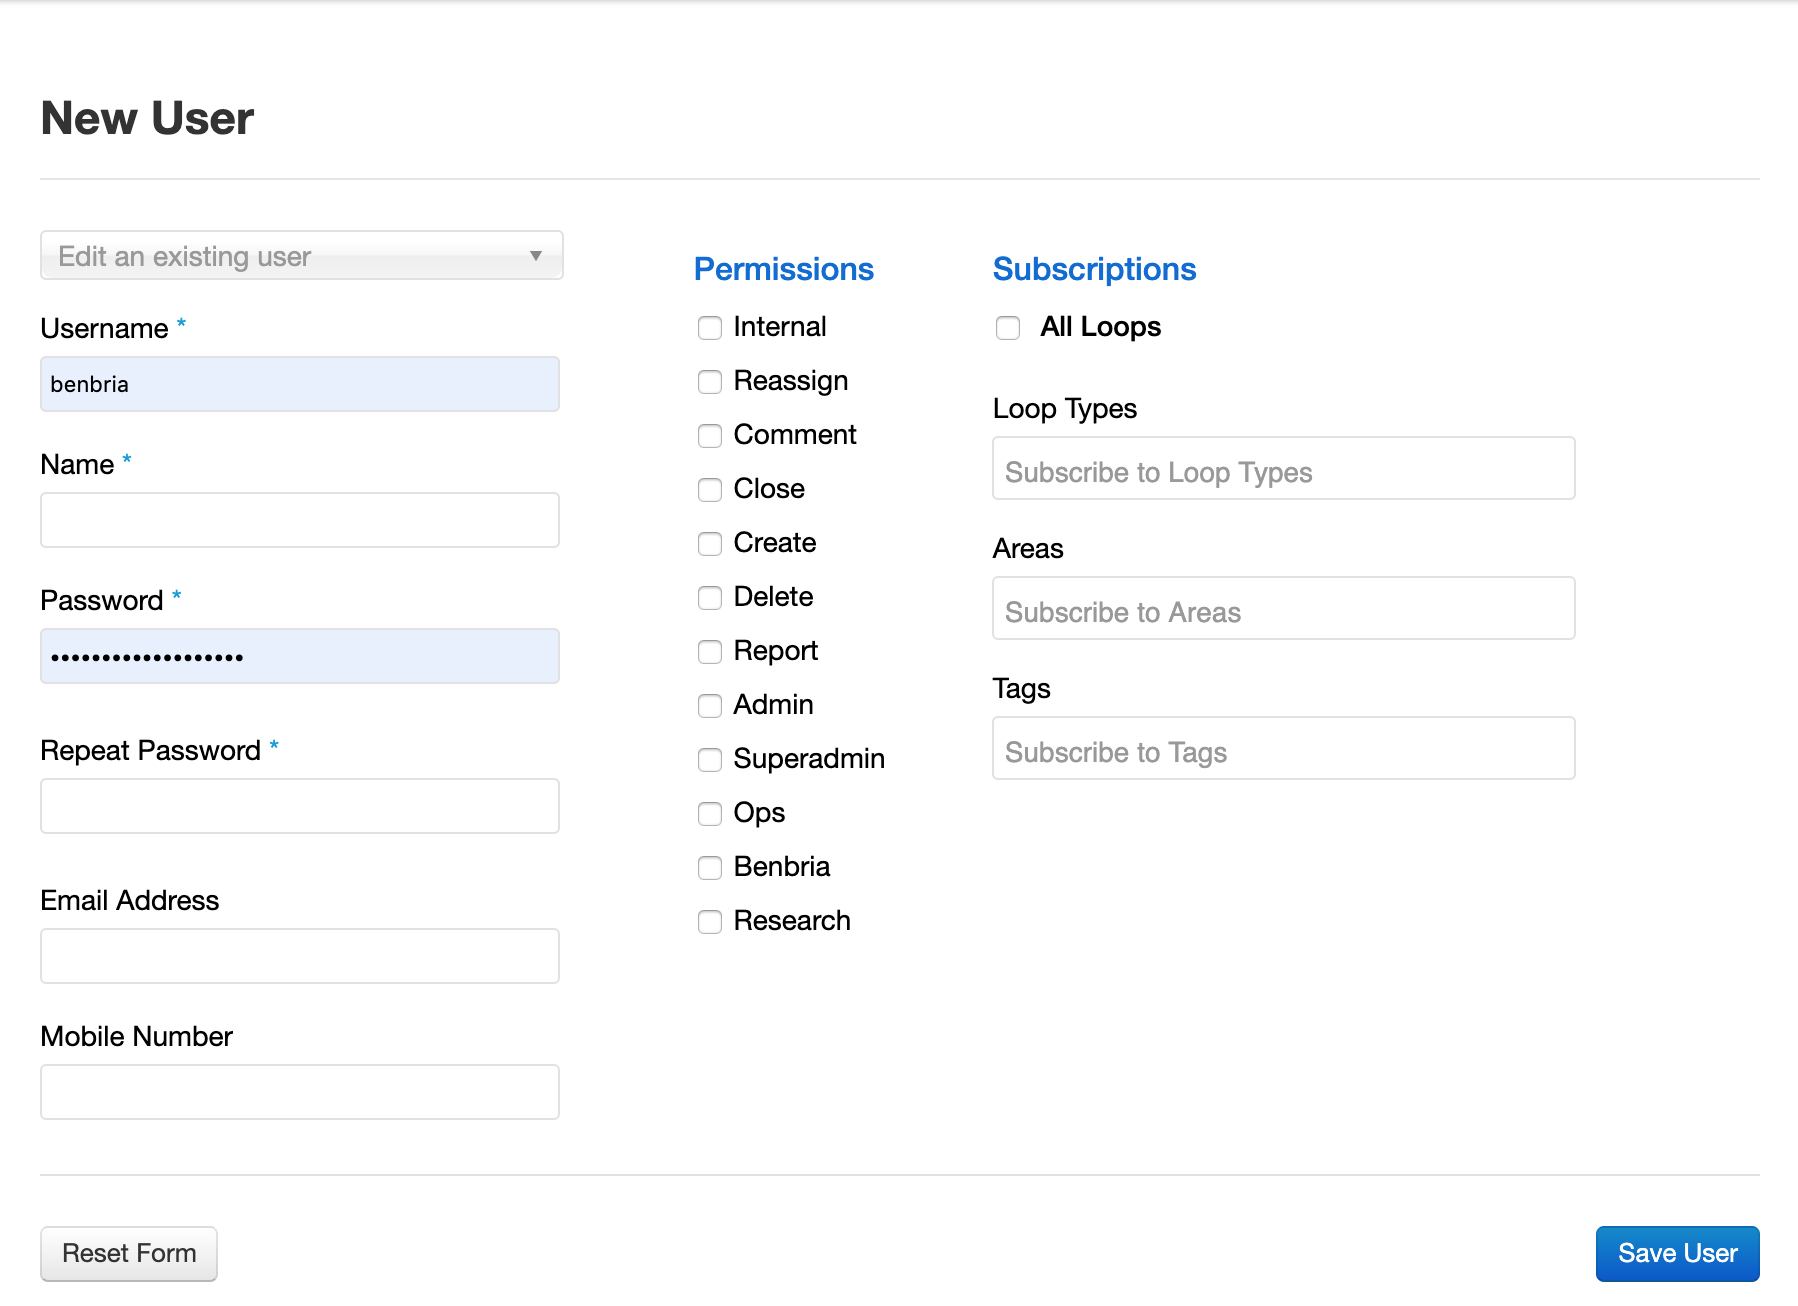Click the Password input field

tap(300, 656)
